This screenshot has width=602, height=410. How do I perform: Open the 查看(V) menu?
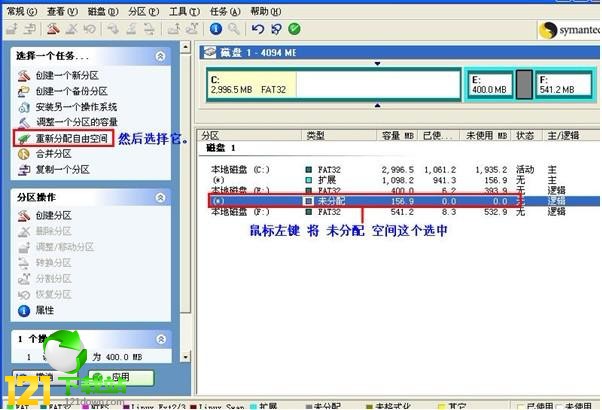pos(62,12)
